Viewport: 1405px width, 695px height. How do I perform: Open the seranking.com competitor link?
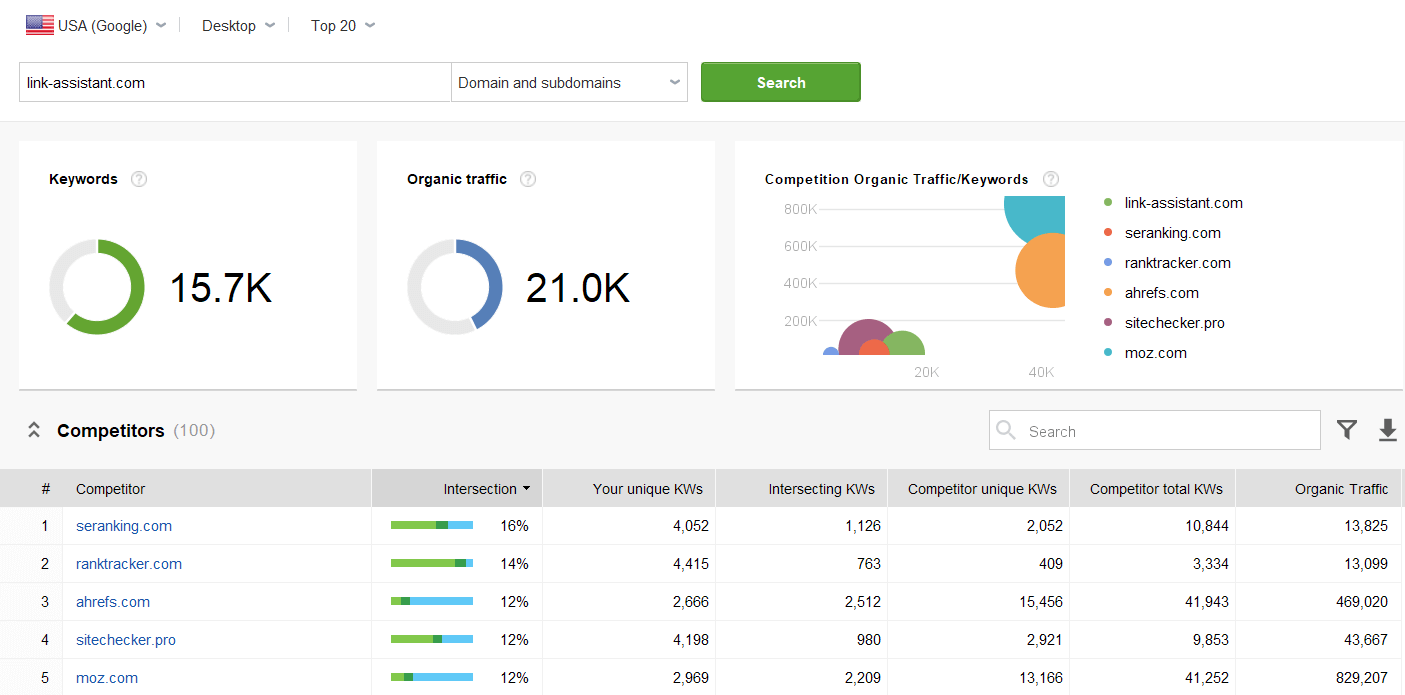tap(124, 526)
